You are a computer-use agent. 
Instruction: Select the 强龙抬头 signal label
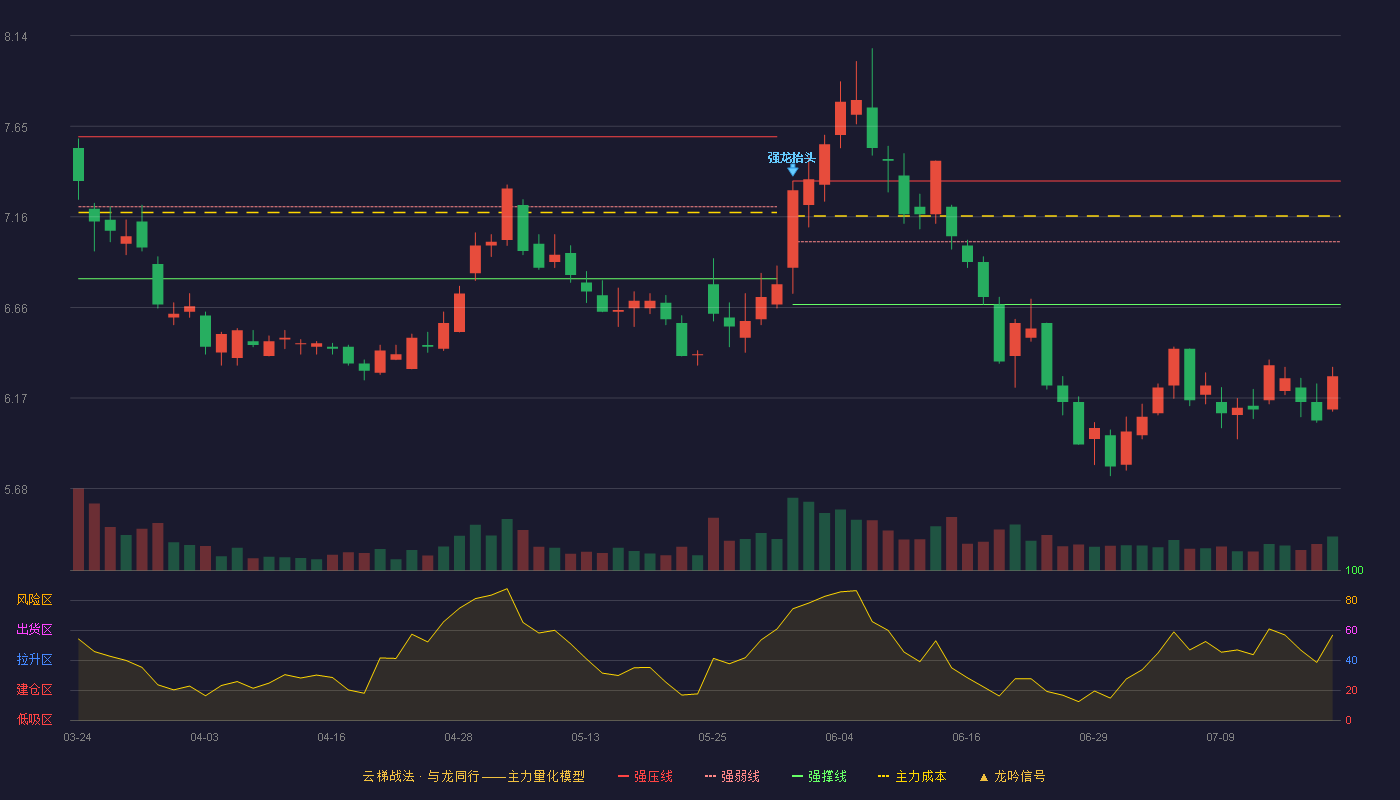792,157
